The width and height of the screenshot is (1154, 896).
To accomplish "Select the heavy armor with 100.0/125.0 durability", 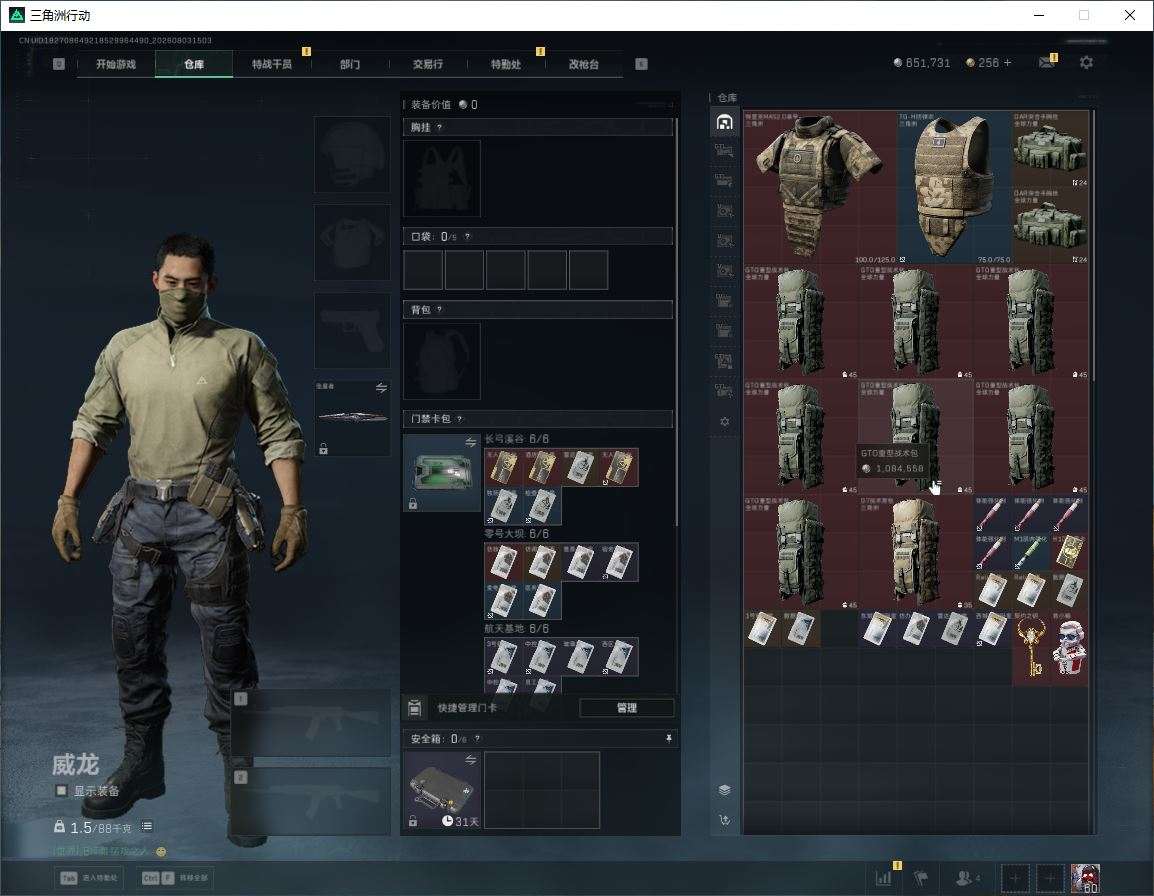I will coord(820,187).
